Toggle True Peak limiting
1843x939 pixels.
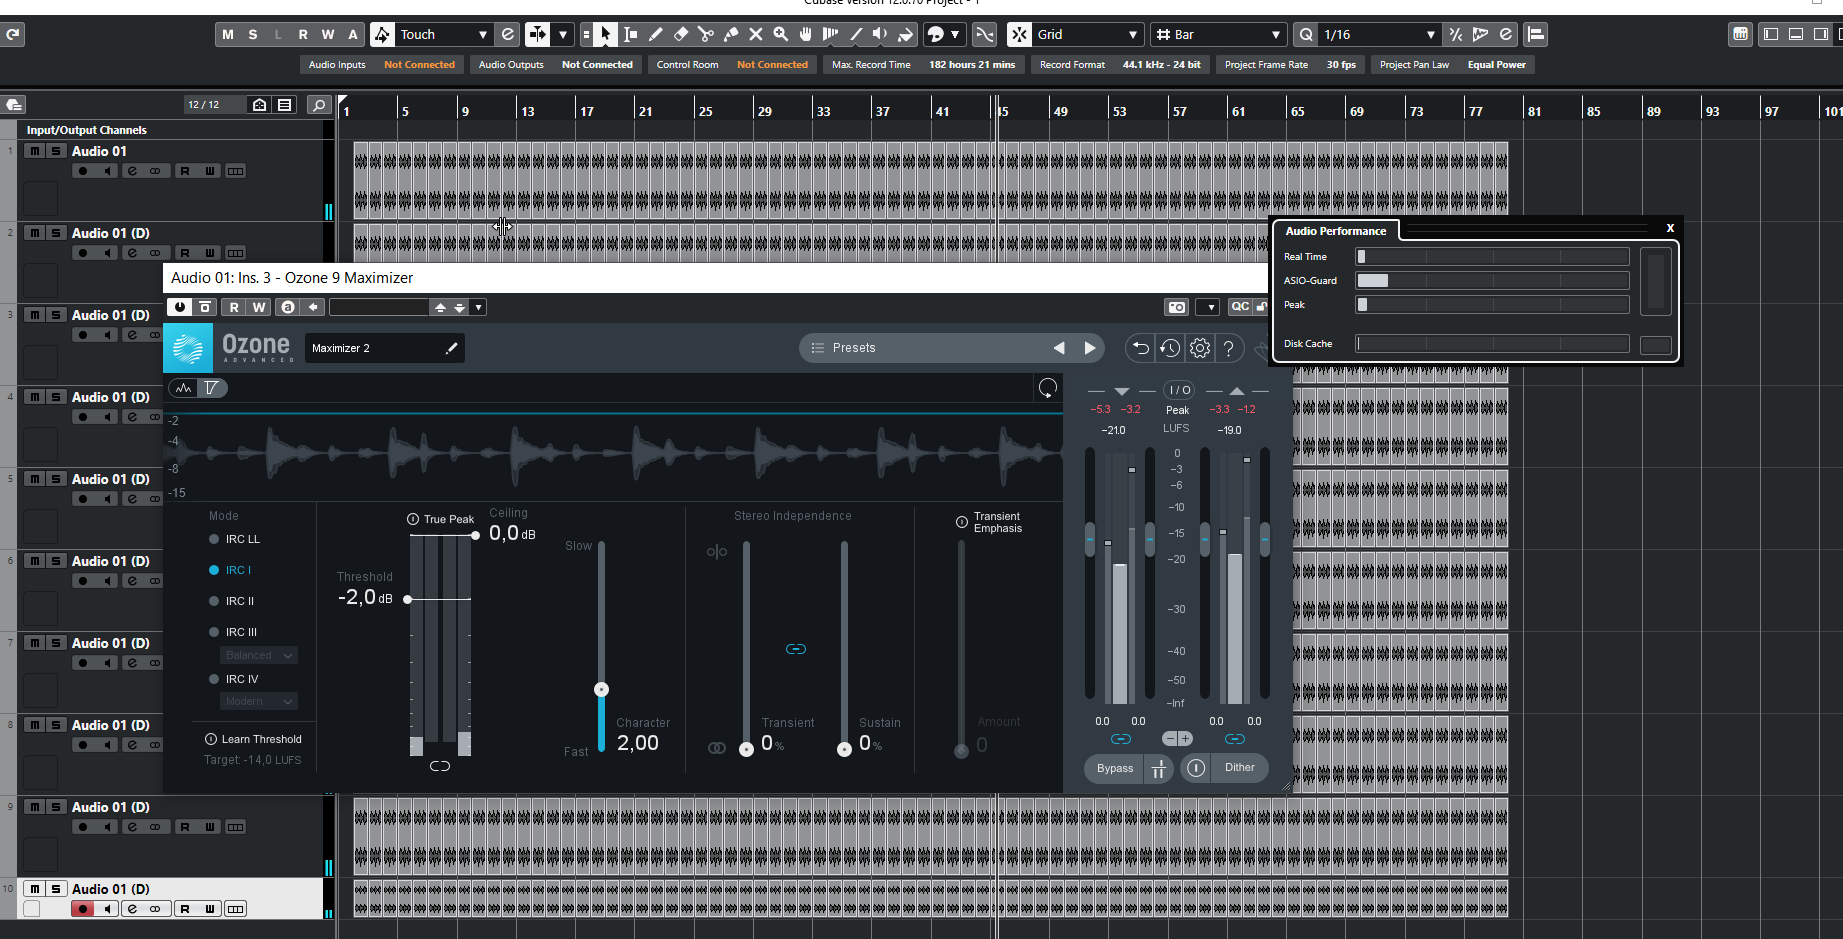413,519
